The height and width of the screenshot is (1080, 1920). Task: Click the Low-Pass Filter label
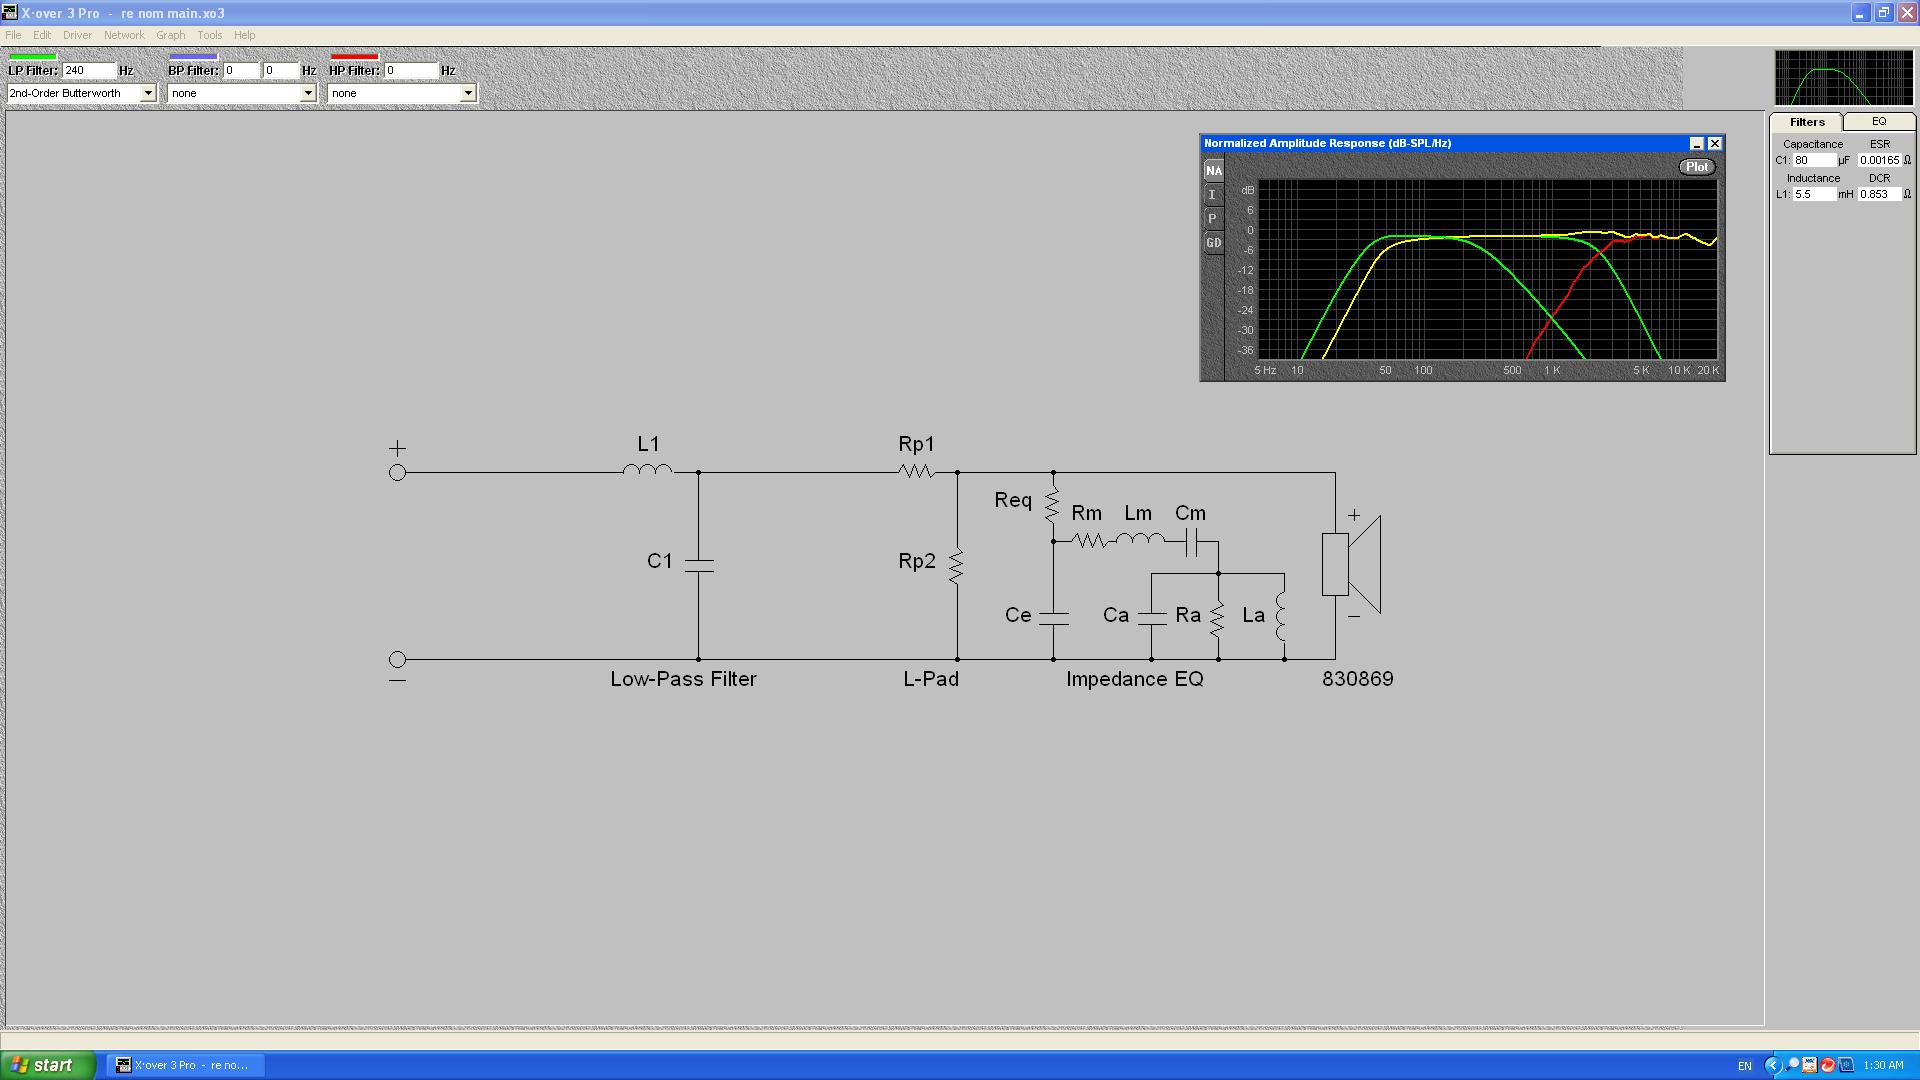(x=683, y=679)
